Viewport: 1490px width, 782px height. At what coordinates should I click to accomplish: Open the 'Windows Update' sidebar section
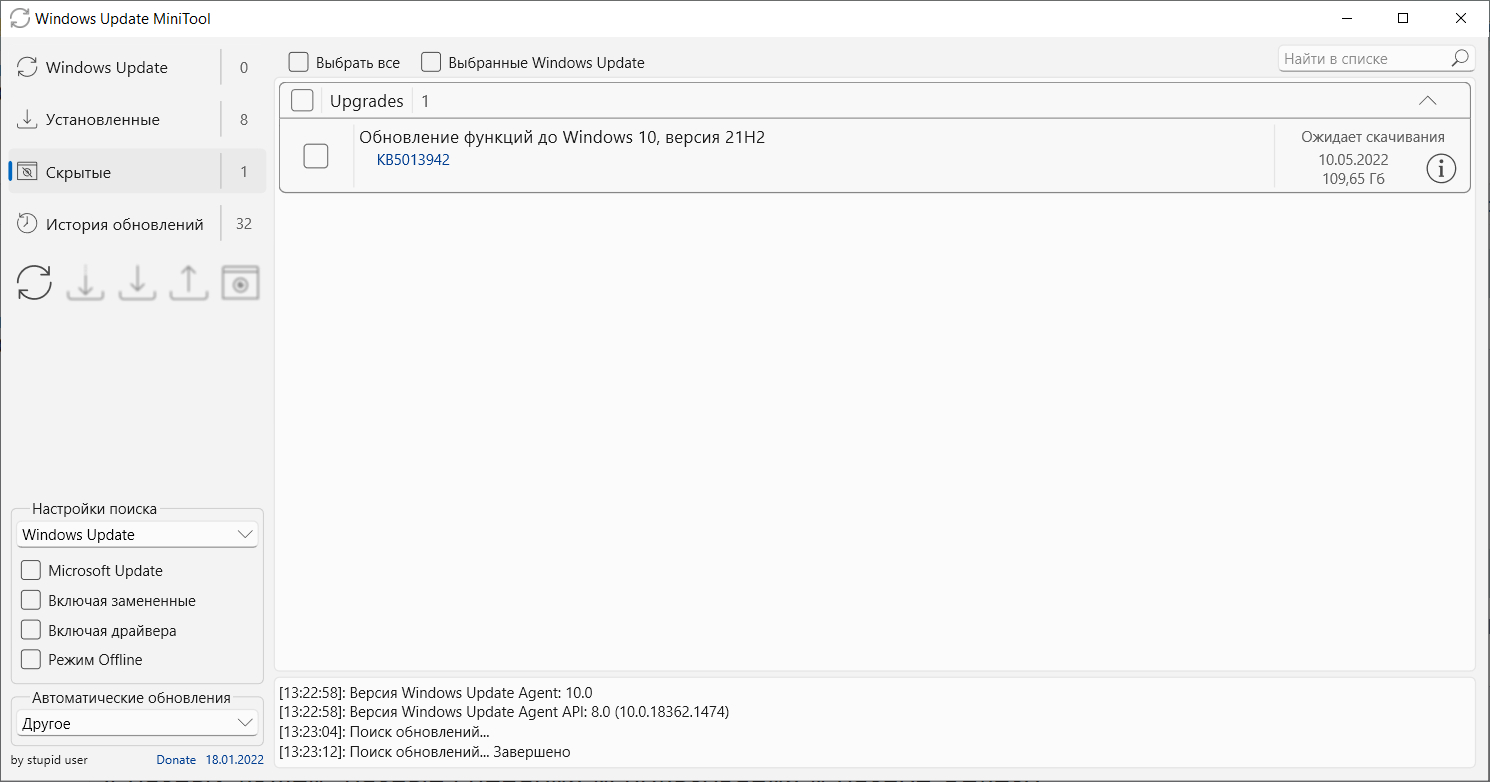(137, 68)
